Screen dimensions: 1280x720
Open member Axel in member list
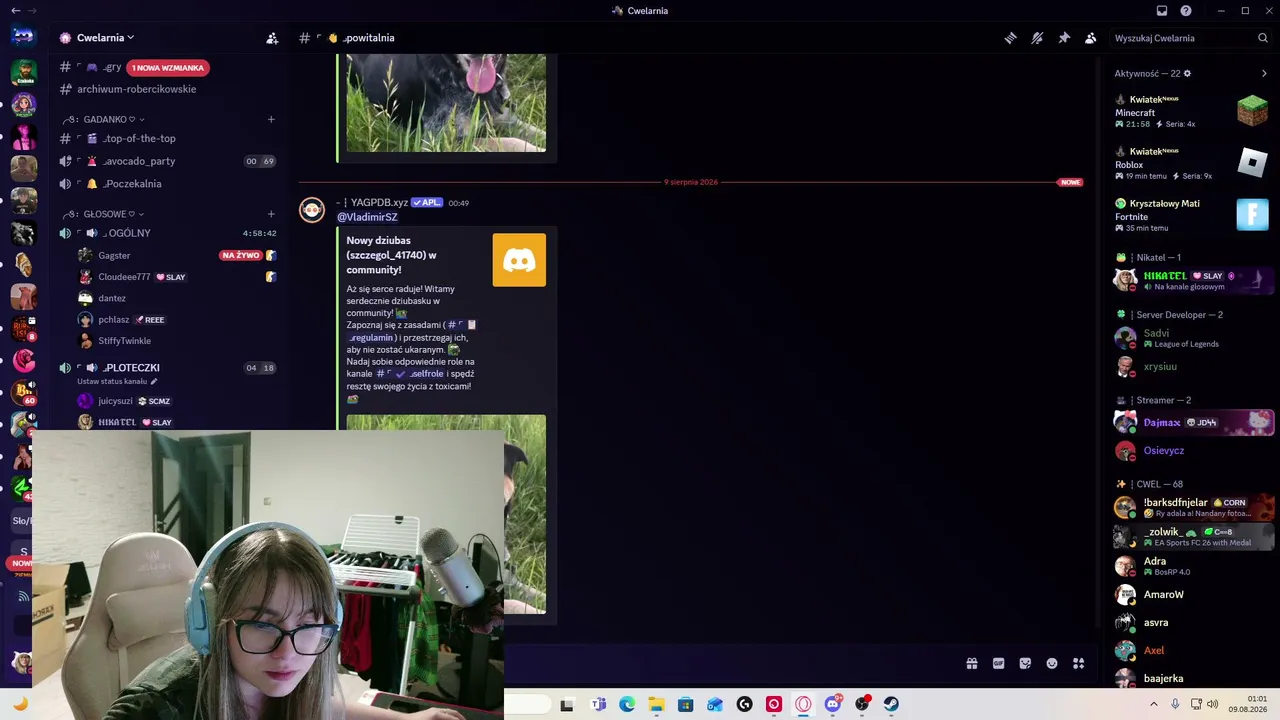[x=1194, y=650]
